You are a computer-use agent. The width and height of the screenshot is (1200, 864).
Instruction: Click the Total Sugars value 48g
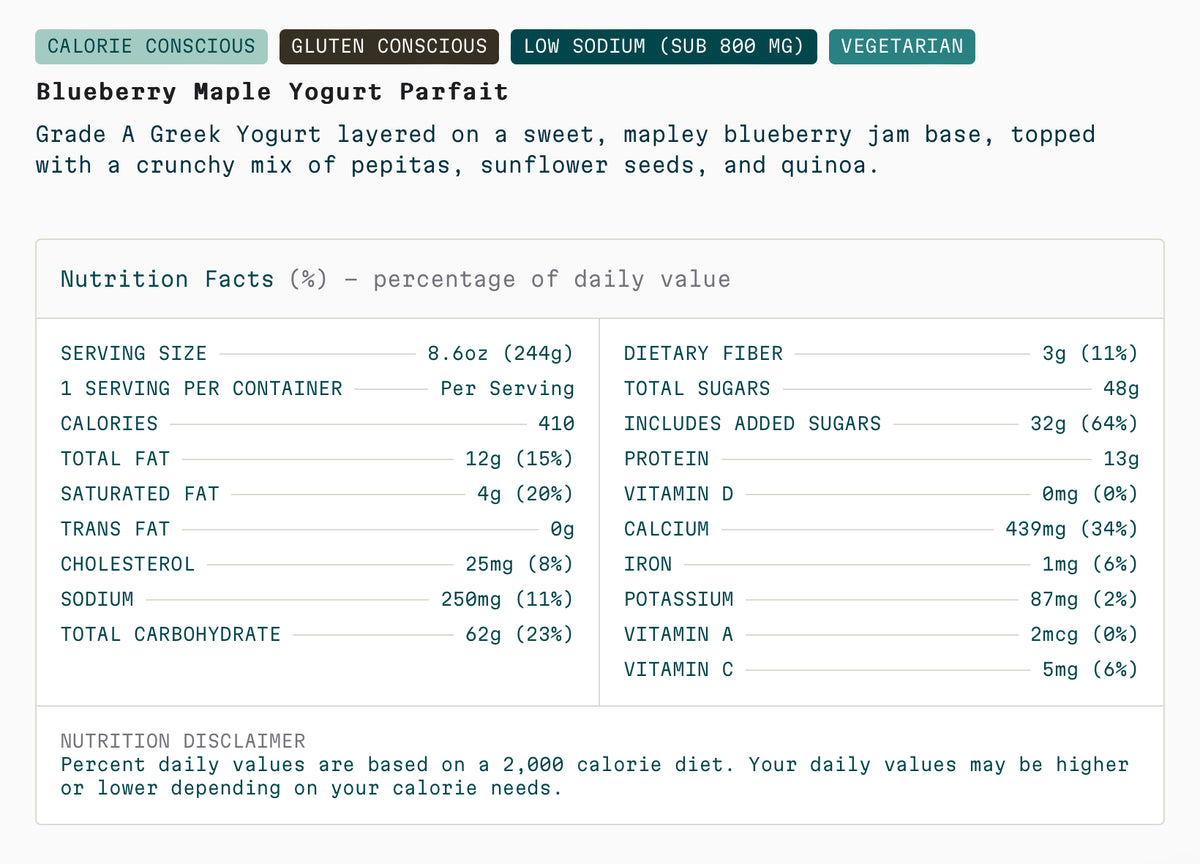(1121, 388)
